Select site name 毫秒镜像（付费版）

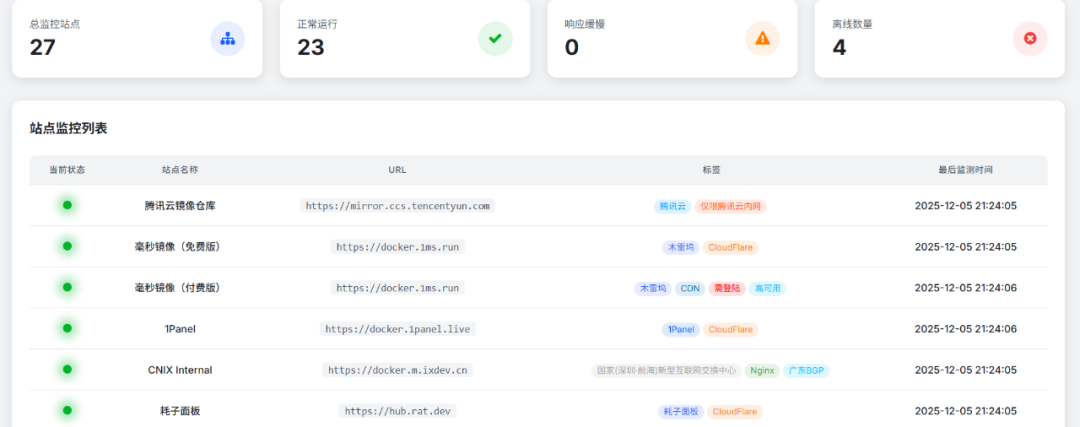tap(180, 287)
